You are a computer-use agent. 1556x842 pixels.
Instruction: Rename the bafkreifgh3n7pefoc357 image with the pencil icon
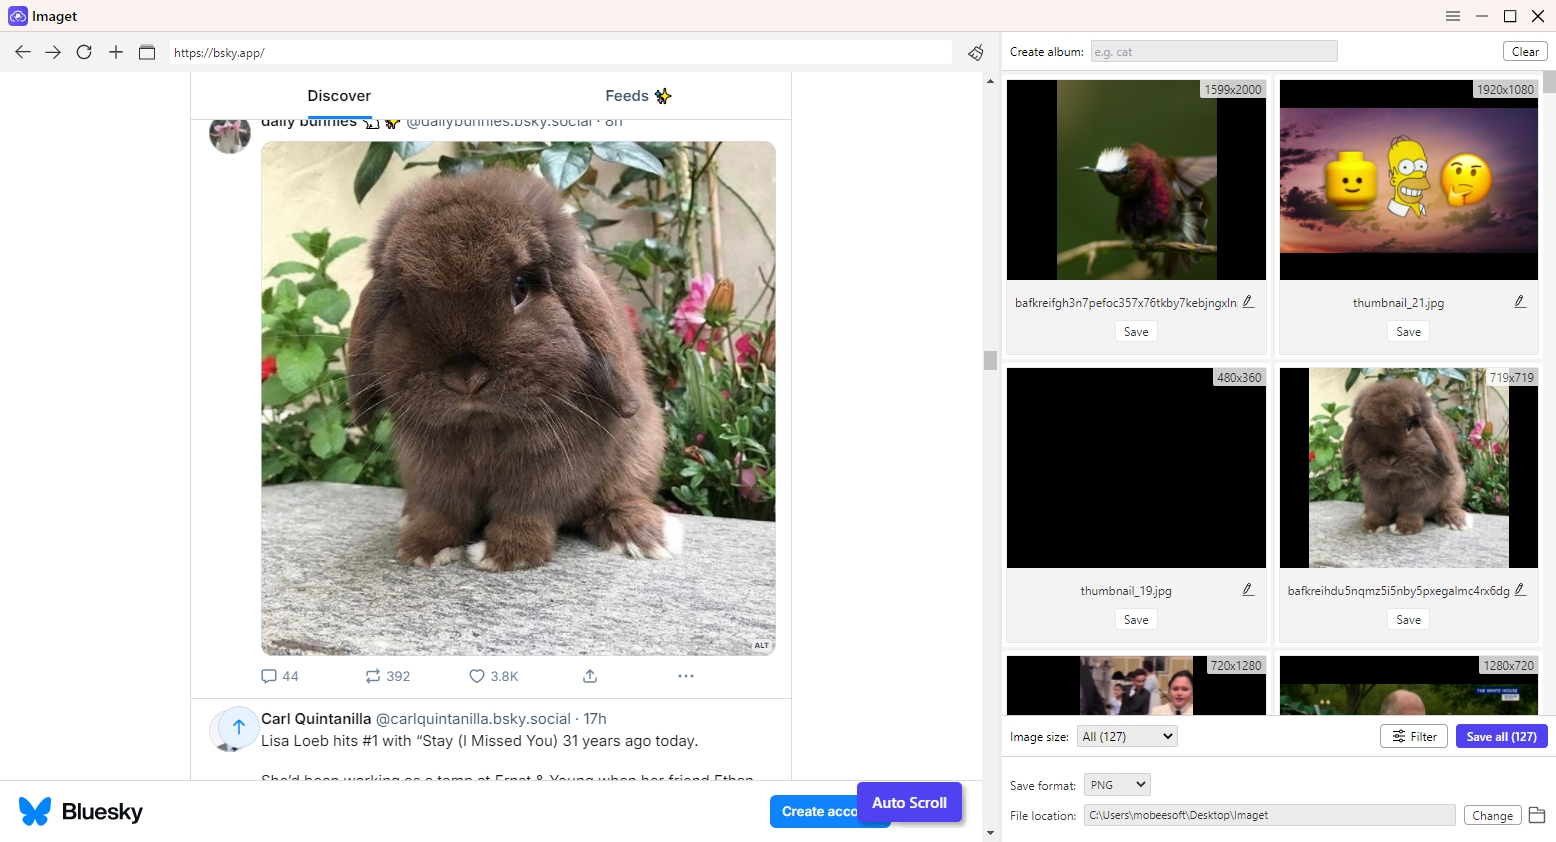tap(1248, 302)
